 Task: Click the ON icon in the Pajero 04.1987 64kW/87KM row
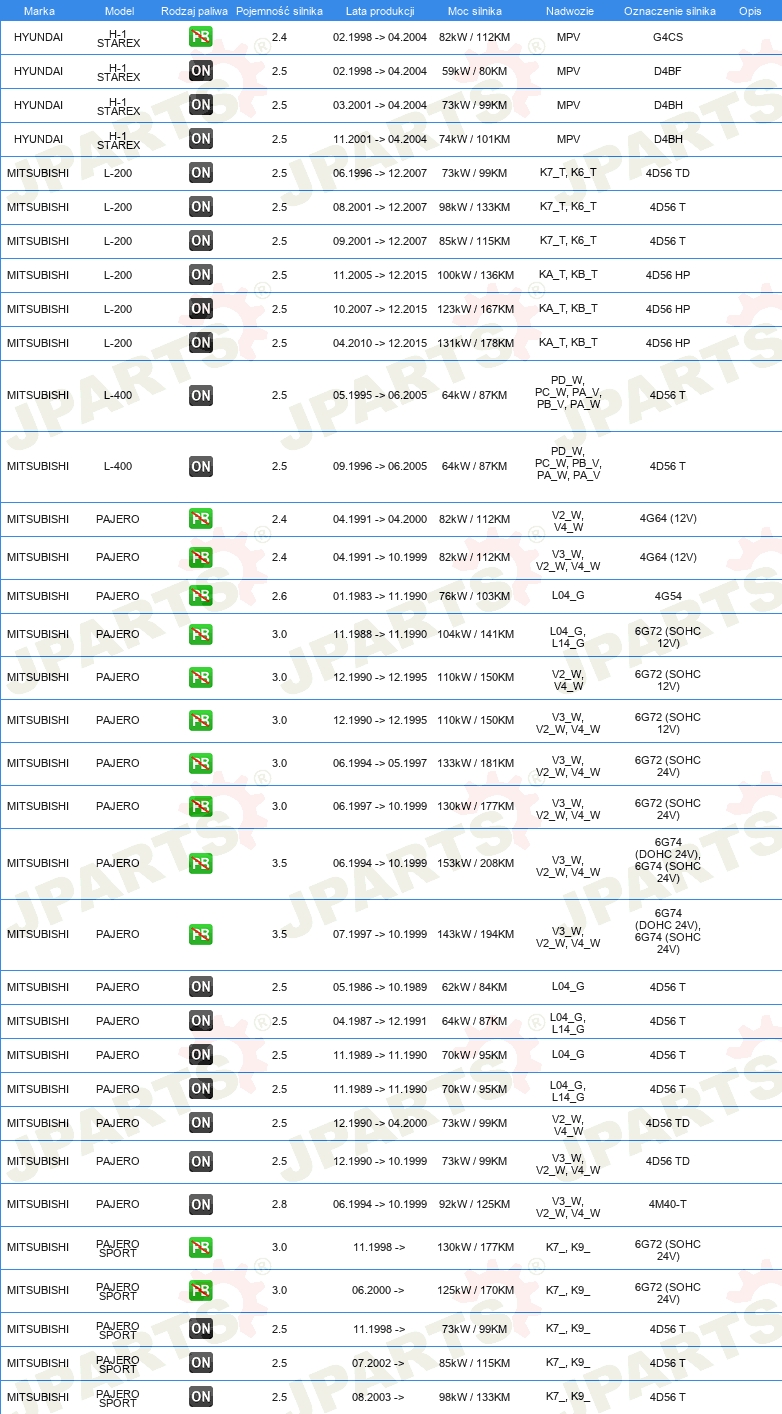[x=201, y=1021]
